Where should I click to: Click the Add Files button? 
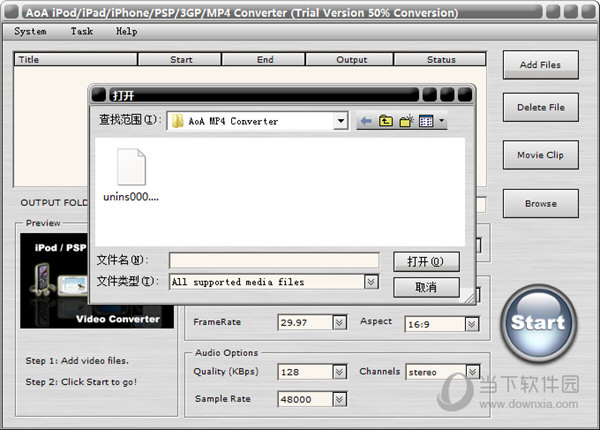[540, 65]
